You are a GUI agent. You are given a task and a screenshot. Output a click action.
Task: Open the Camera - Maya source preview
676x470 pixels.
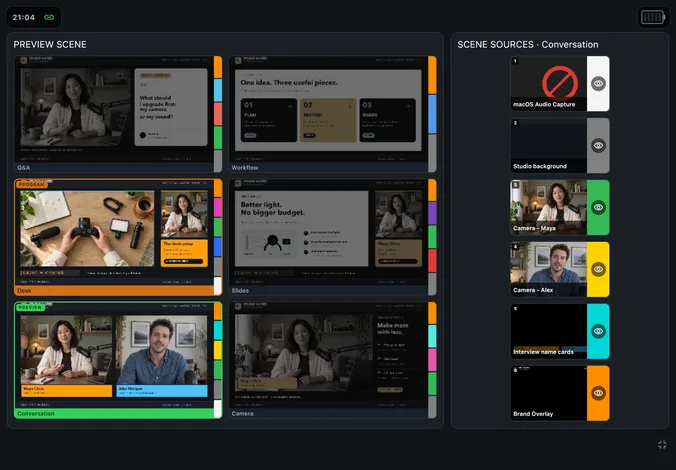coord(548,207)
